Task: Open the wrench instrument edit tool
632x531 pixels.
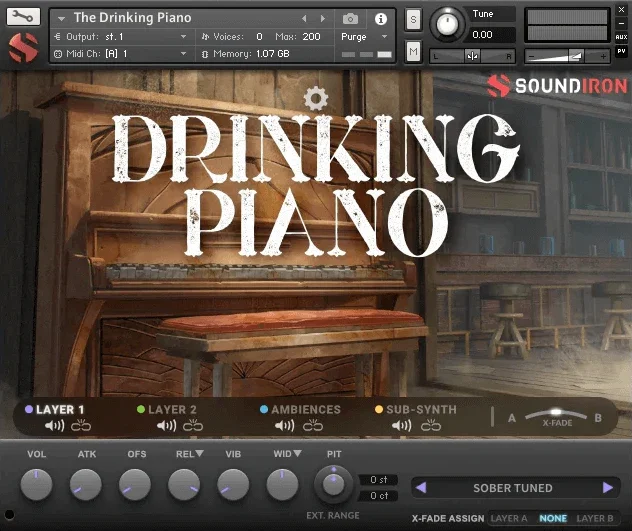Action: [23, 17]
